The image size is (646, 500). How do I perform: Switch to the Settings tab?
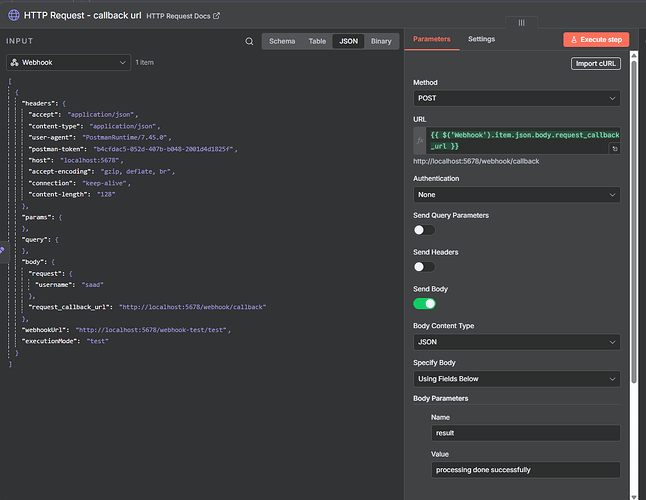coord(481,39)
